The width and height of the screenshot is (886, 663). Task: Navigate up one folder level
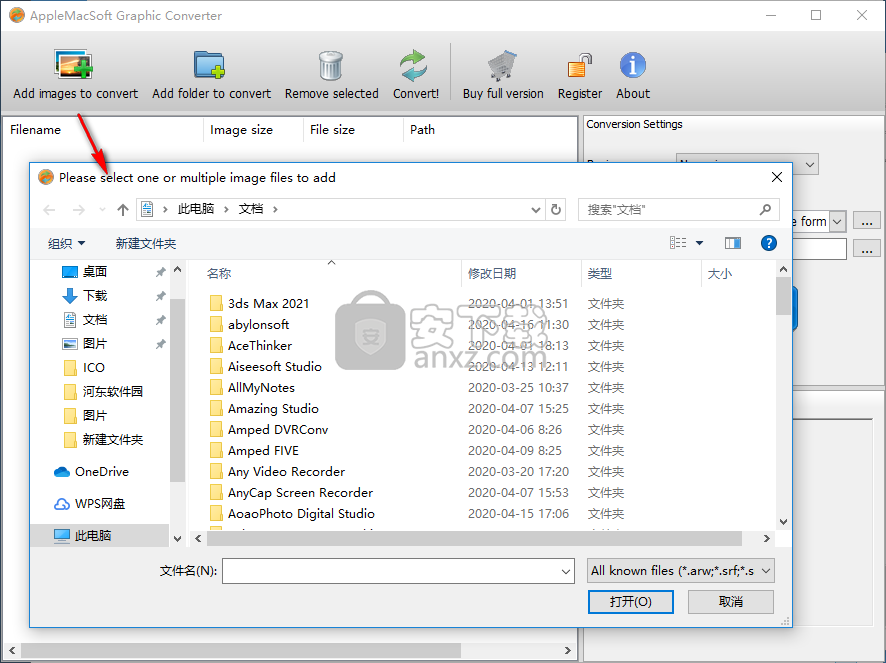click(123, 210)
